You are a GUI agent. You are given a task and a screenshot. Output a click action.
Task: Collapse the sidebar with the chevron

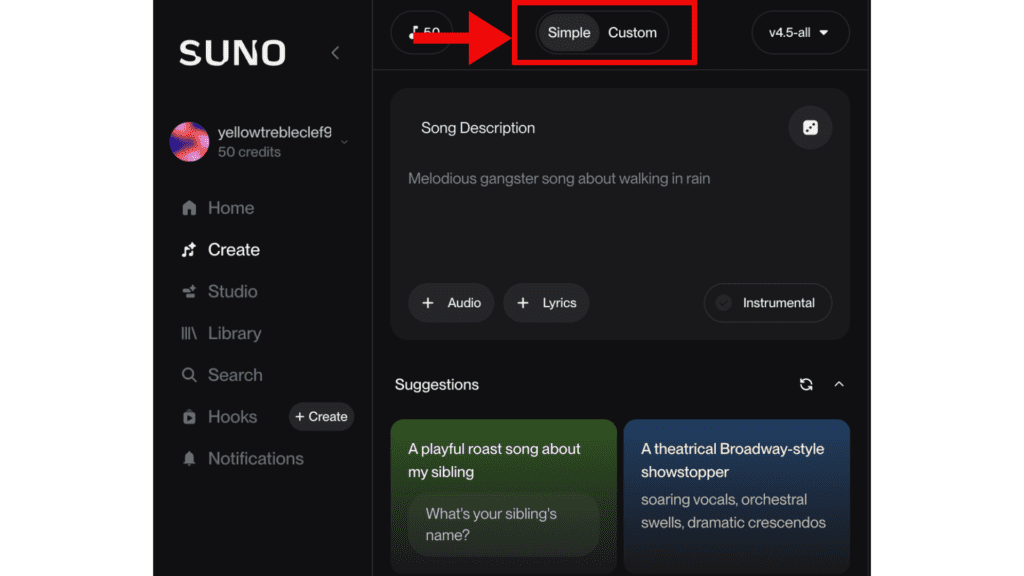(335, 53)
